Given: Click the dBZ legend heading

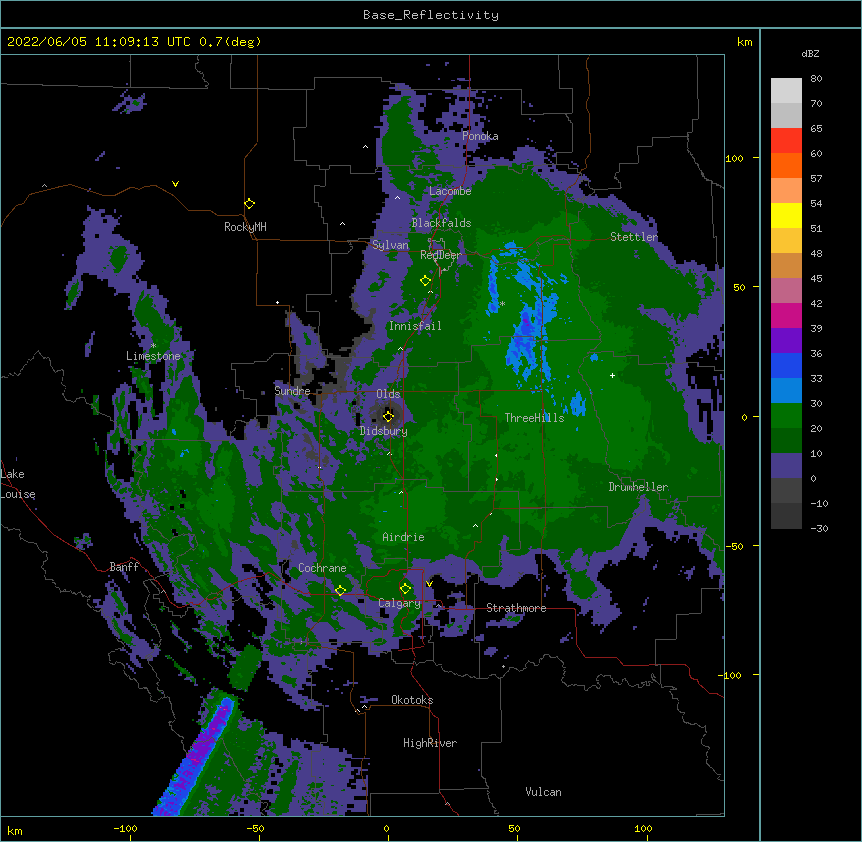Looking at the screenshot, I should point(810,54).
